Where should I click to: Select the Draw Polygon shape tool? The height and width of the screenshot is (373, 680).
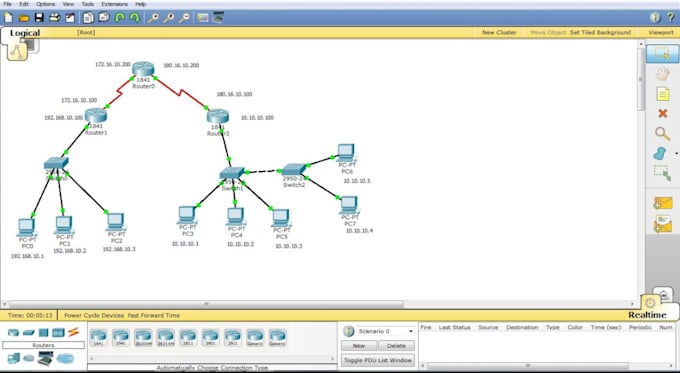[x=660, y=153]
